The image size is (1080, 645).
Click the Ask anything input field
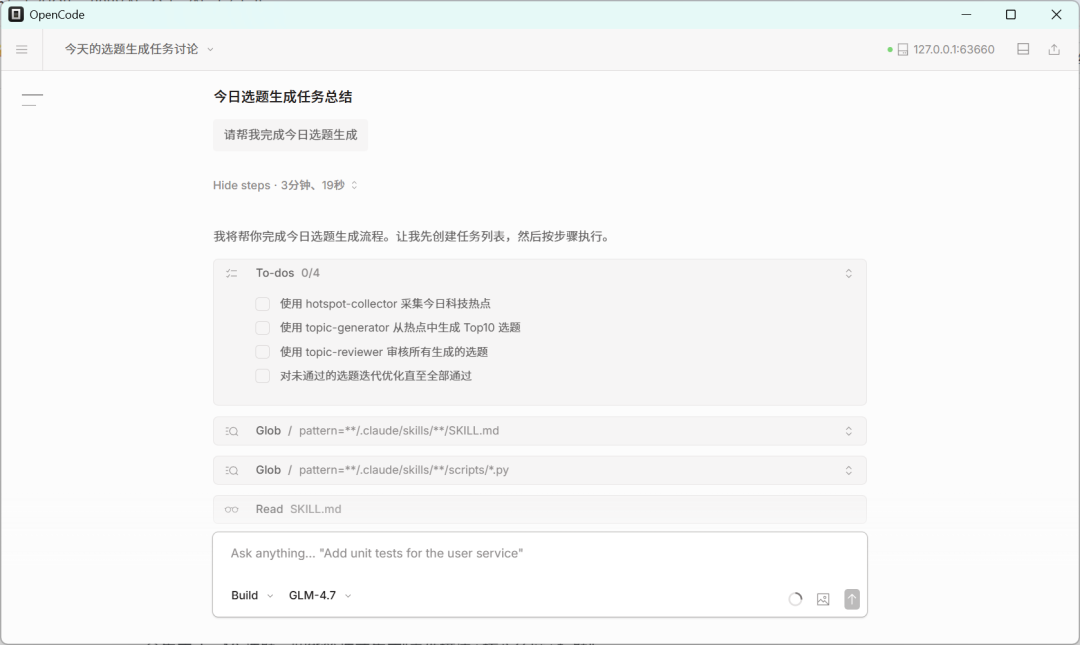(x=450, y=553)
